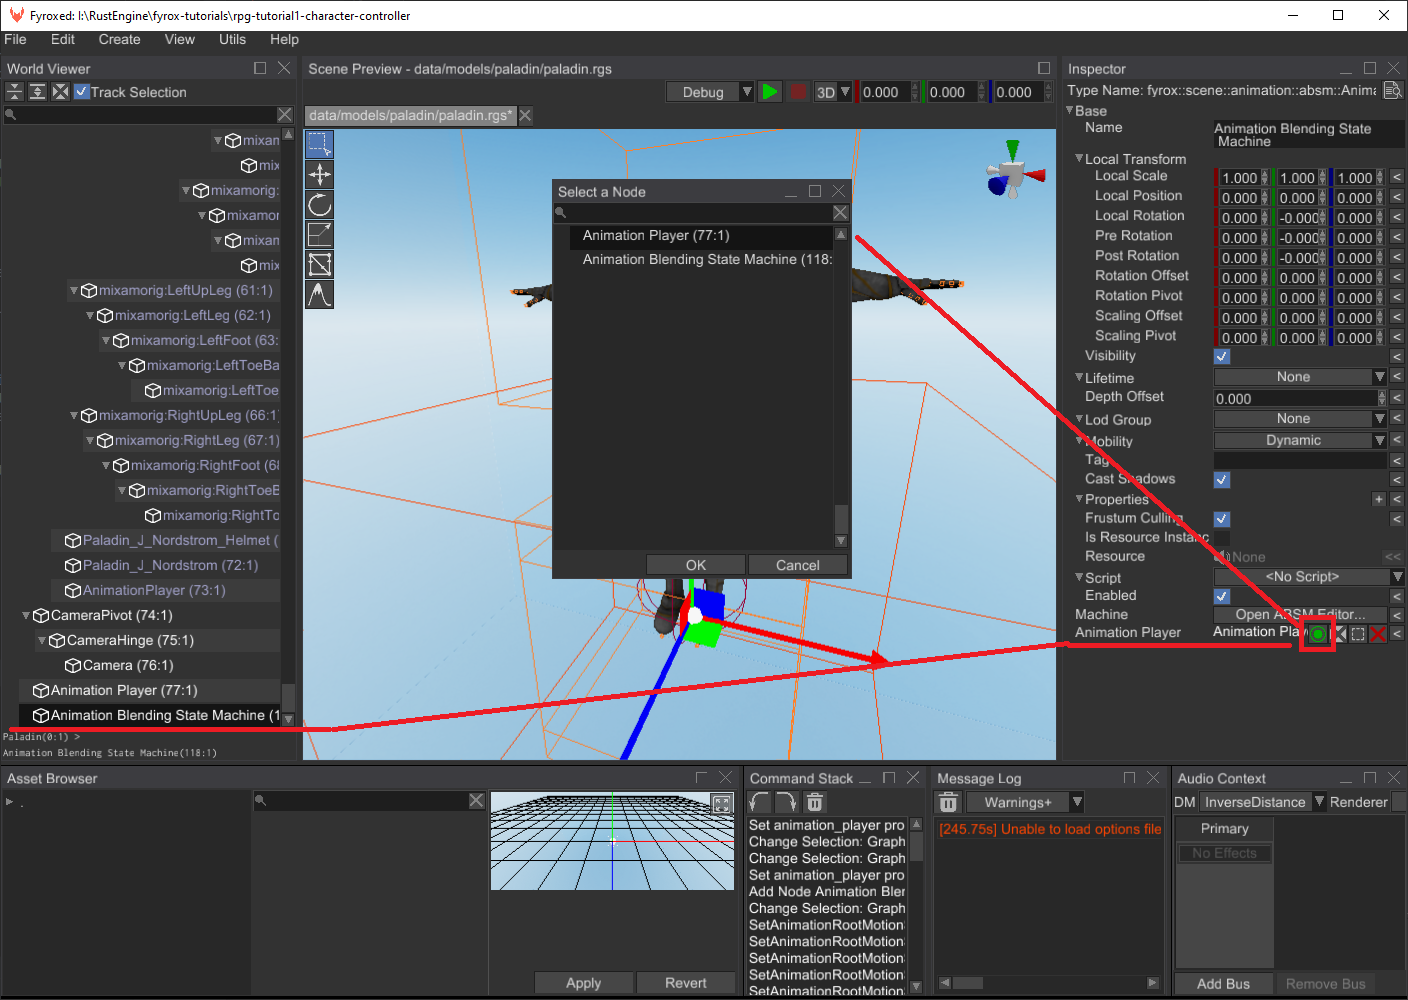
Task: Collapse all nodes in World Viewer
Action: pyautogui.click(x=14, y=92)
